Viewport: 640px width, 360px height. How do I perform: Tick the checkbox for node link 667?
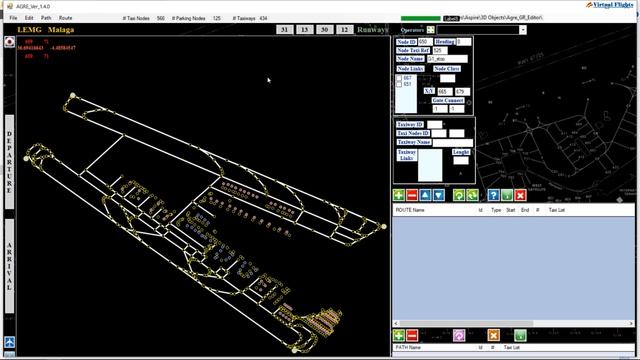(x=399, y=78)
